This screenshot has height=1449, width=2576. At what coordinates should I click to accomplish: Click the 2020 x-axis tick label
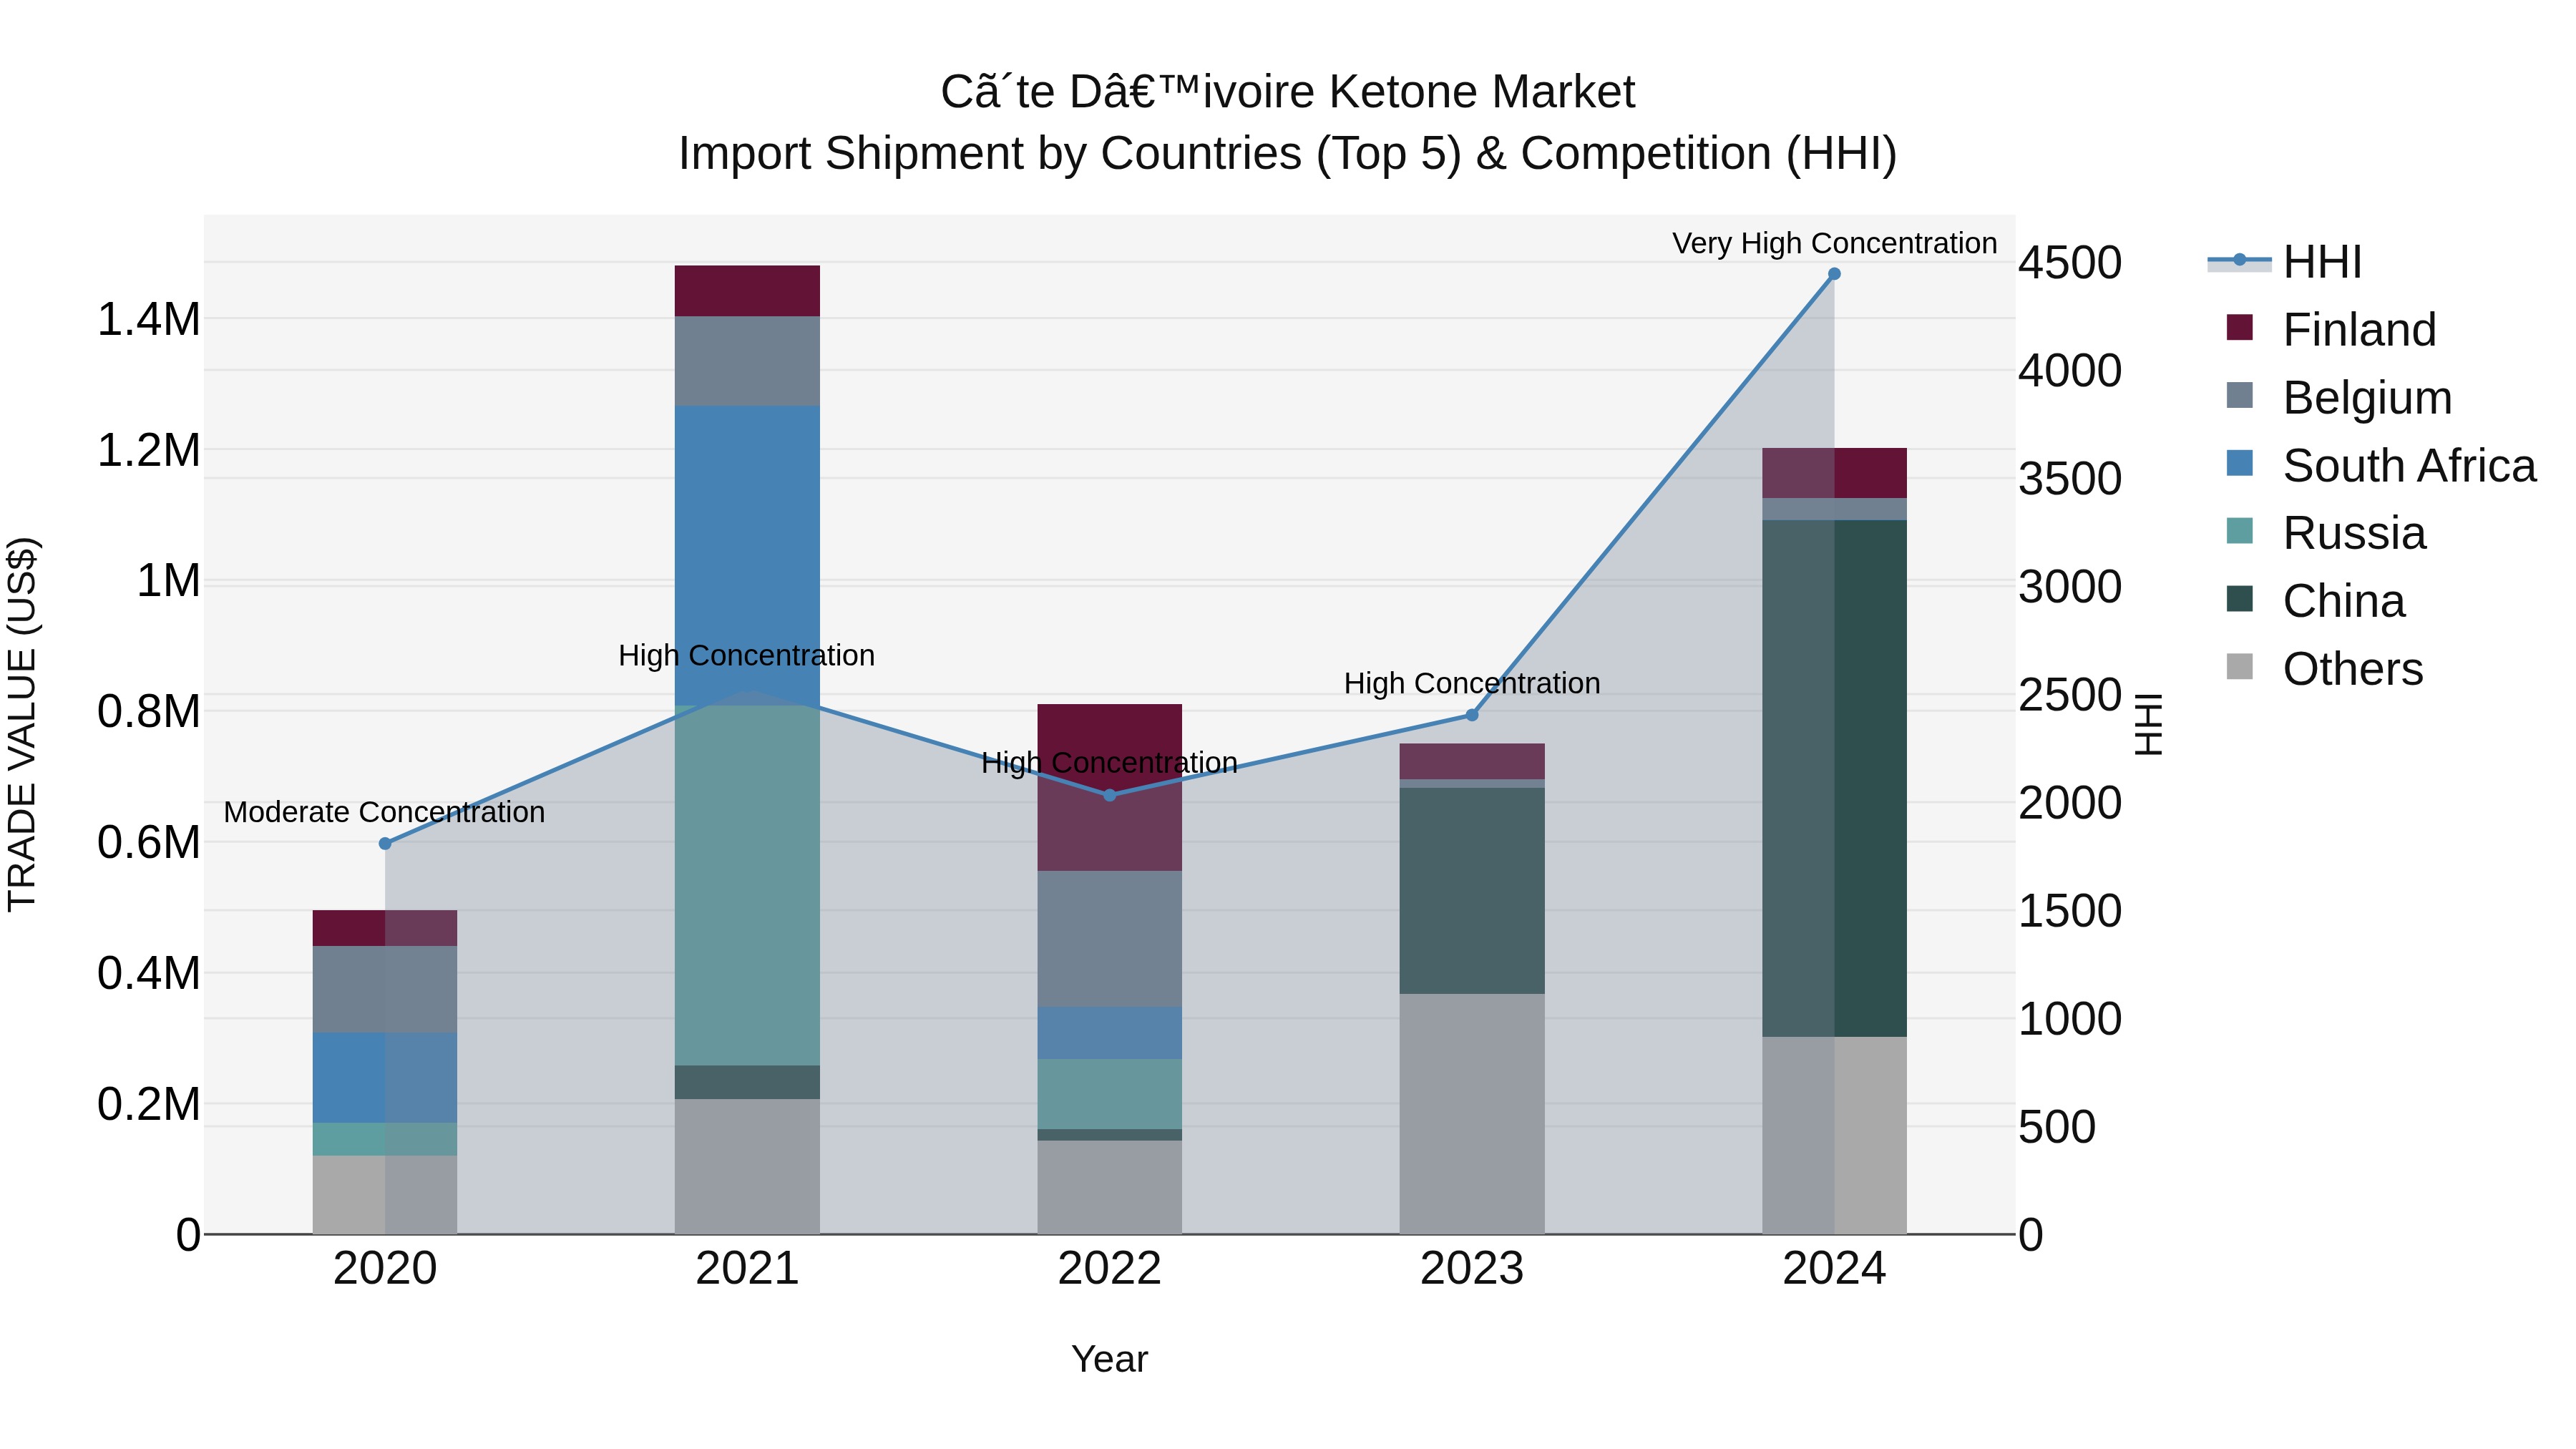click(385, 1269)
